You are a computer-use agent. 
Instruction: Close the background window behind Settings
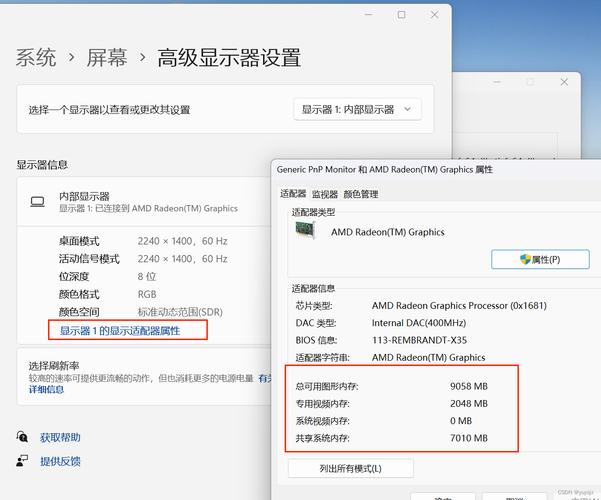pos(564,82)
